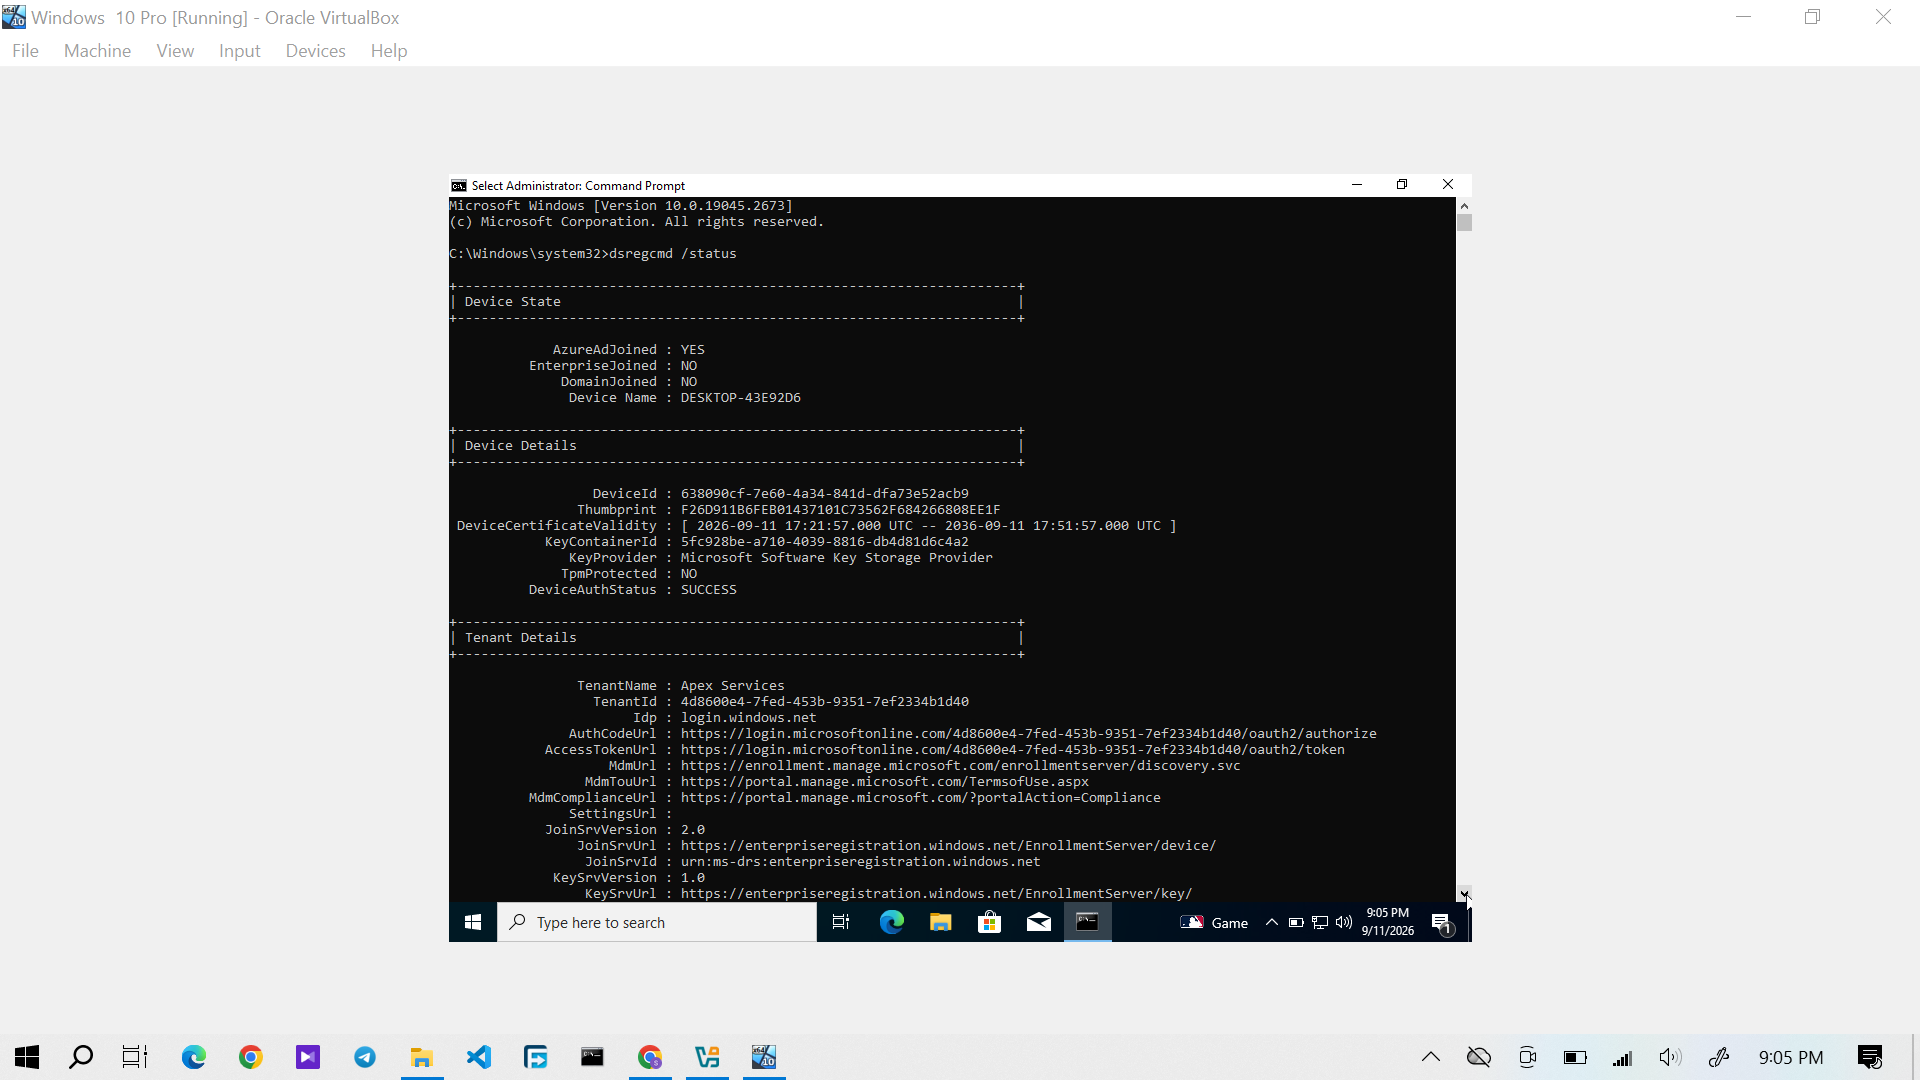The height and width of the screenshot is (1080, 1920).
Task: Open the guest clock showing 9/11/2026
Action: click(x=1388, y=922)
